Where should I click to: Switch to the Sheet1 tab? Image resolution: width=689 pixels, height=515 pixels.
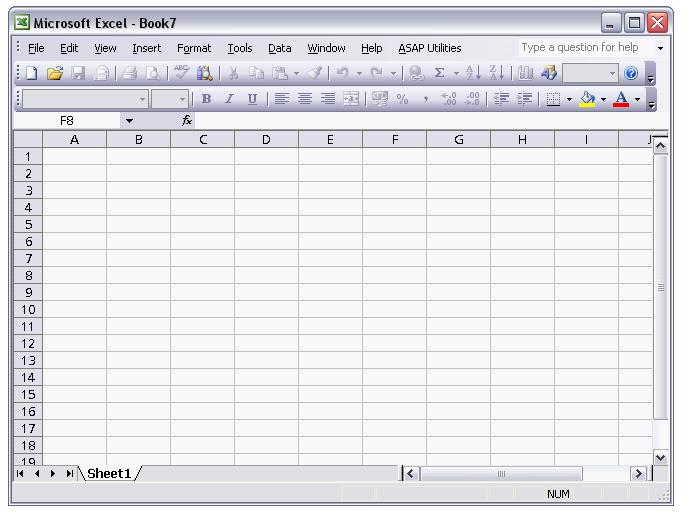(x=109, y=473)
